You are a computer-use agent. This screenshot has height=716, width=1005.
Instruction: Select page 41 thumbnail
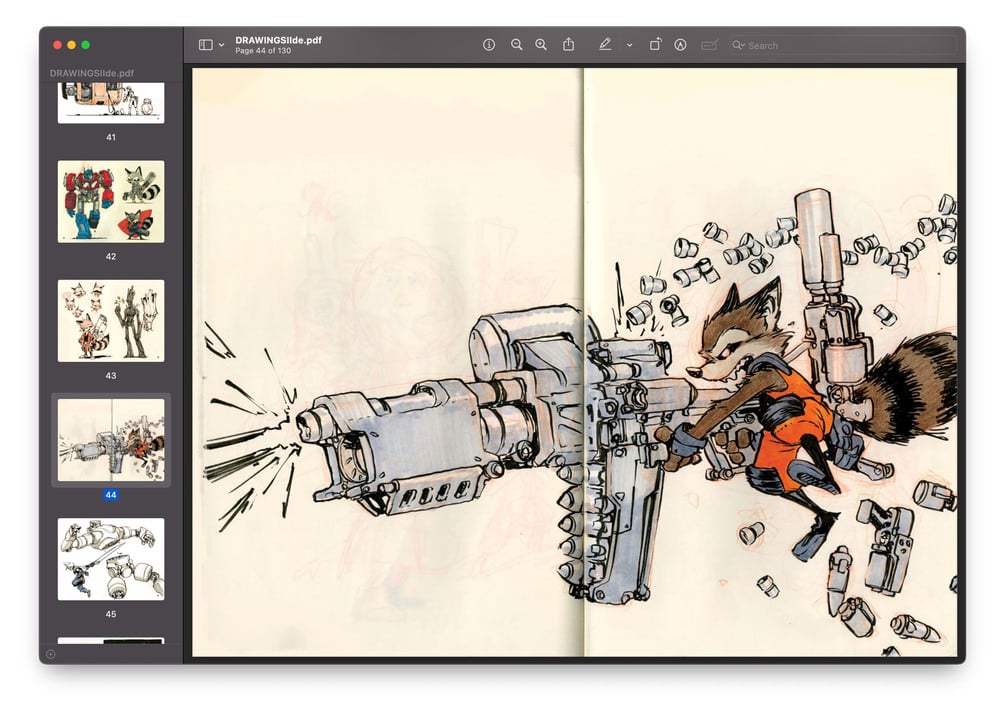[111, 103]
